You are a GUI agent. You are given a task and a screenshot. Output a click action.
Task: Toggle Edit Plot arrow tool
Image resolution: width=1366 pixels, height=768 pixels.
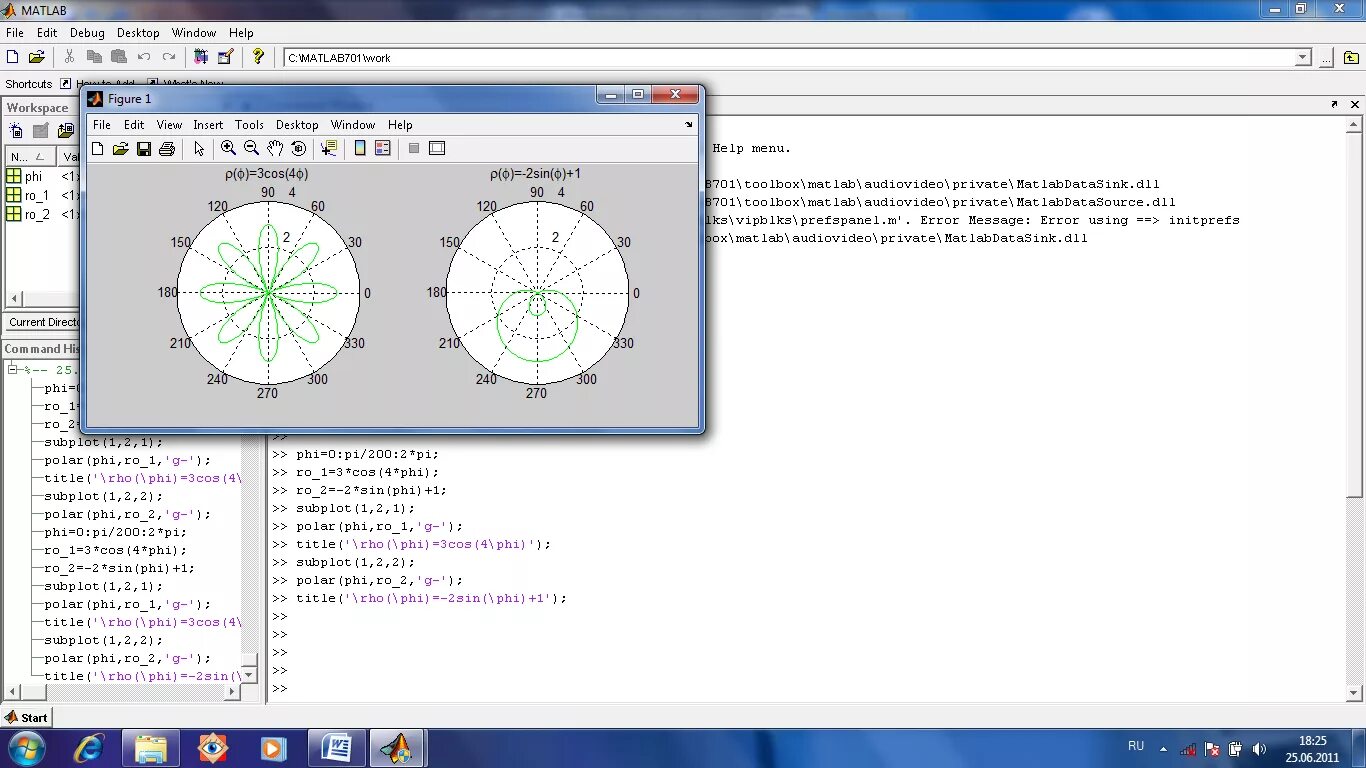coord(199,149)
